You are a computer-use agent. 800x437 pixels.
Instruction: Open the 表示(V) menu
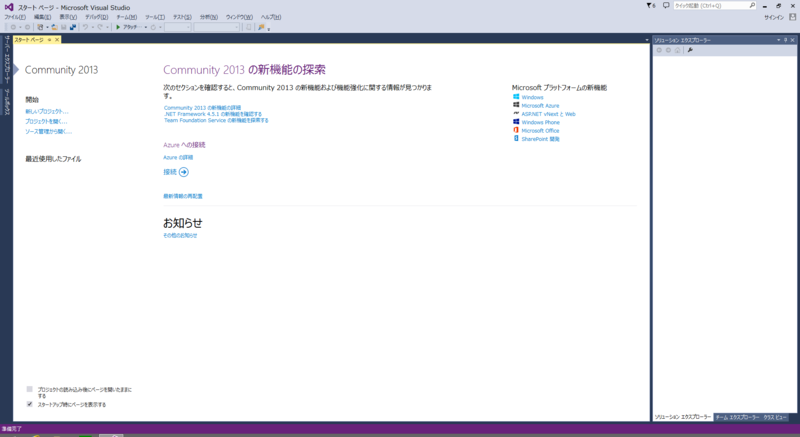[x=68, y=17]
